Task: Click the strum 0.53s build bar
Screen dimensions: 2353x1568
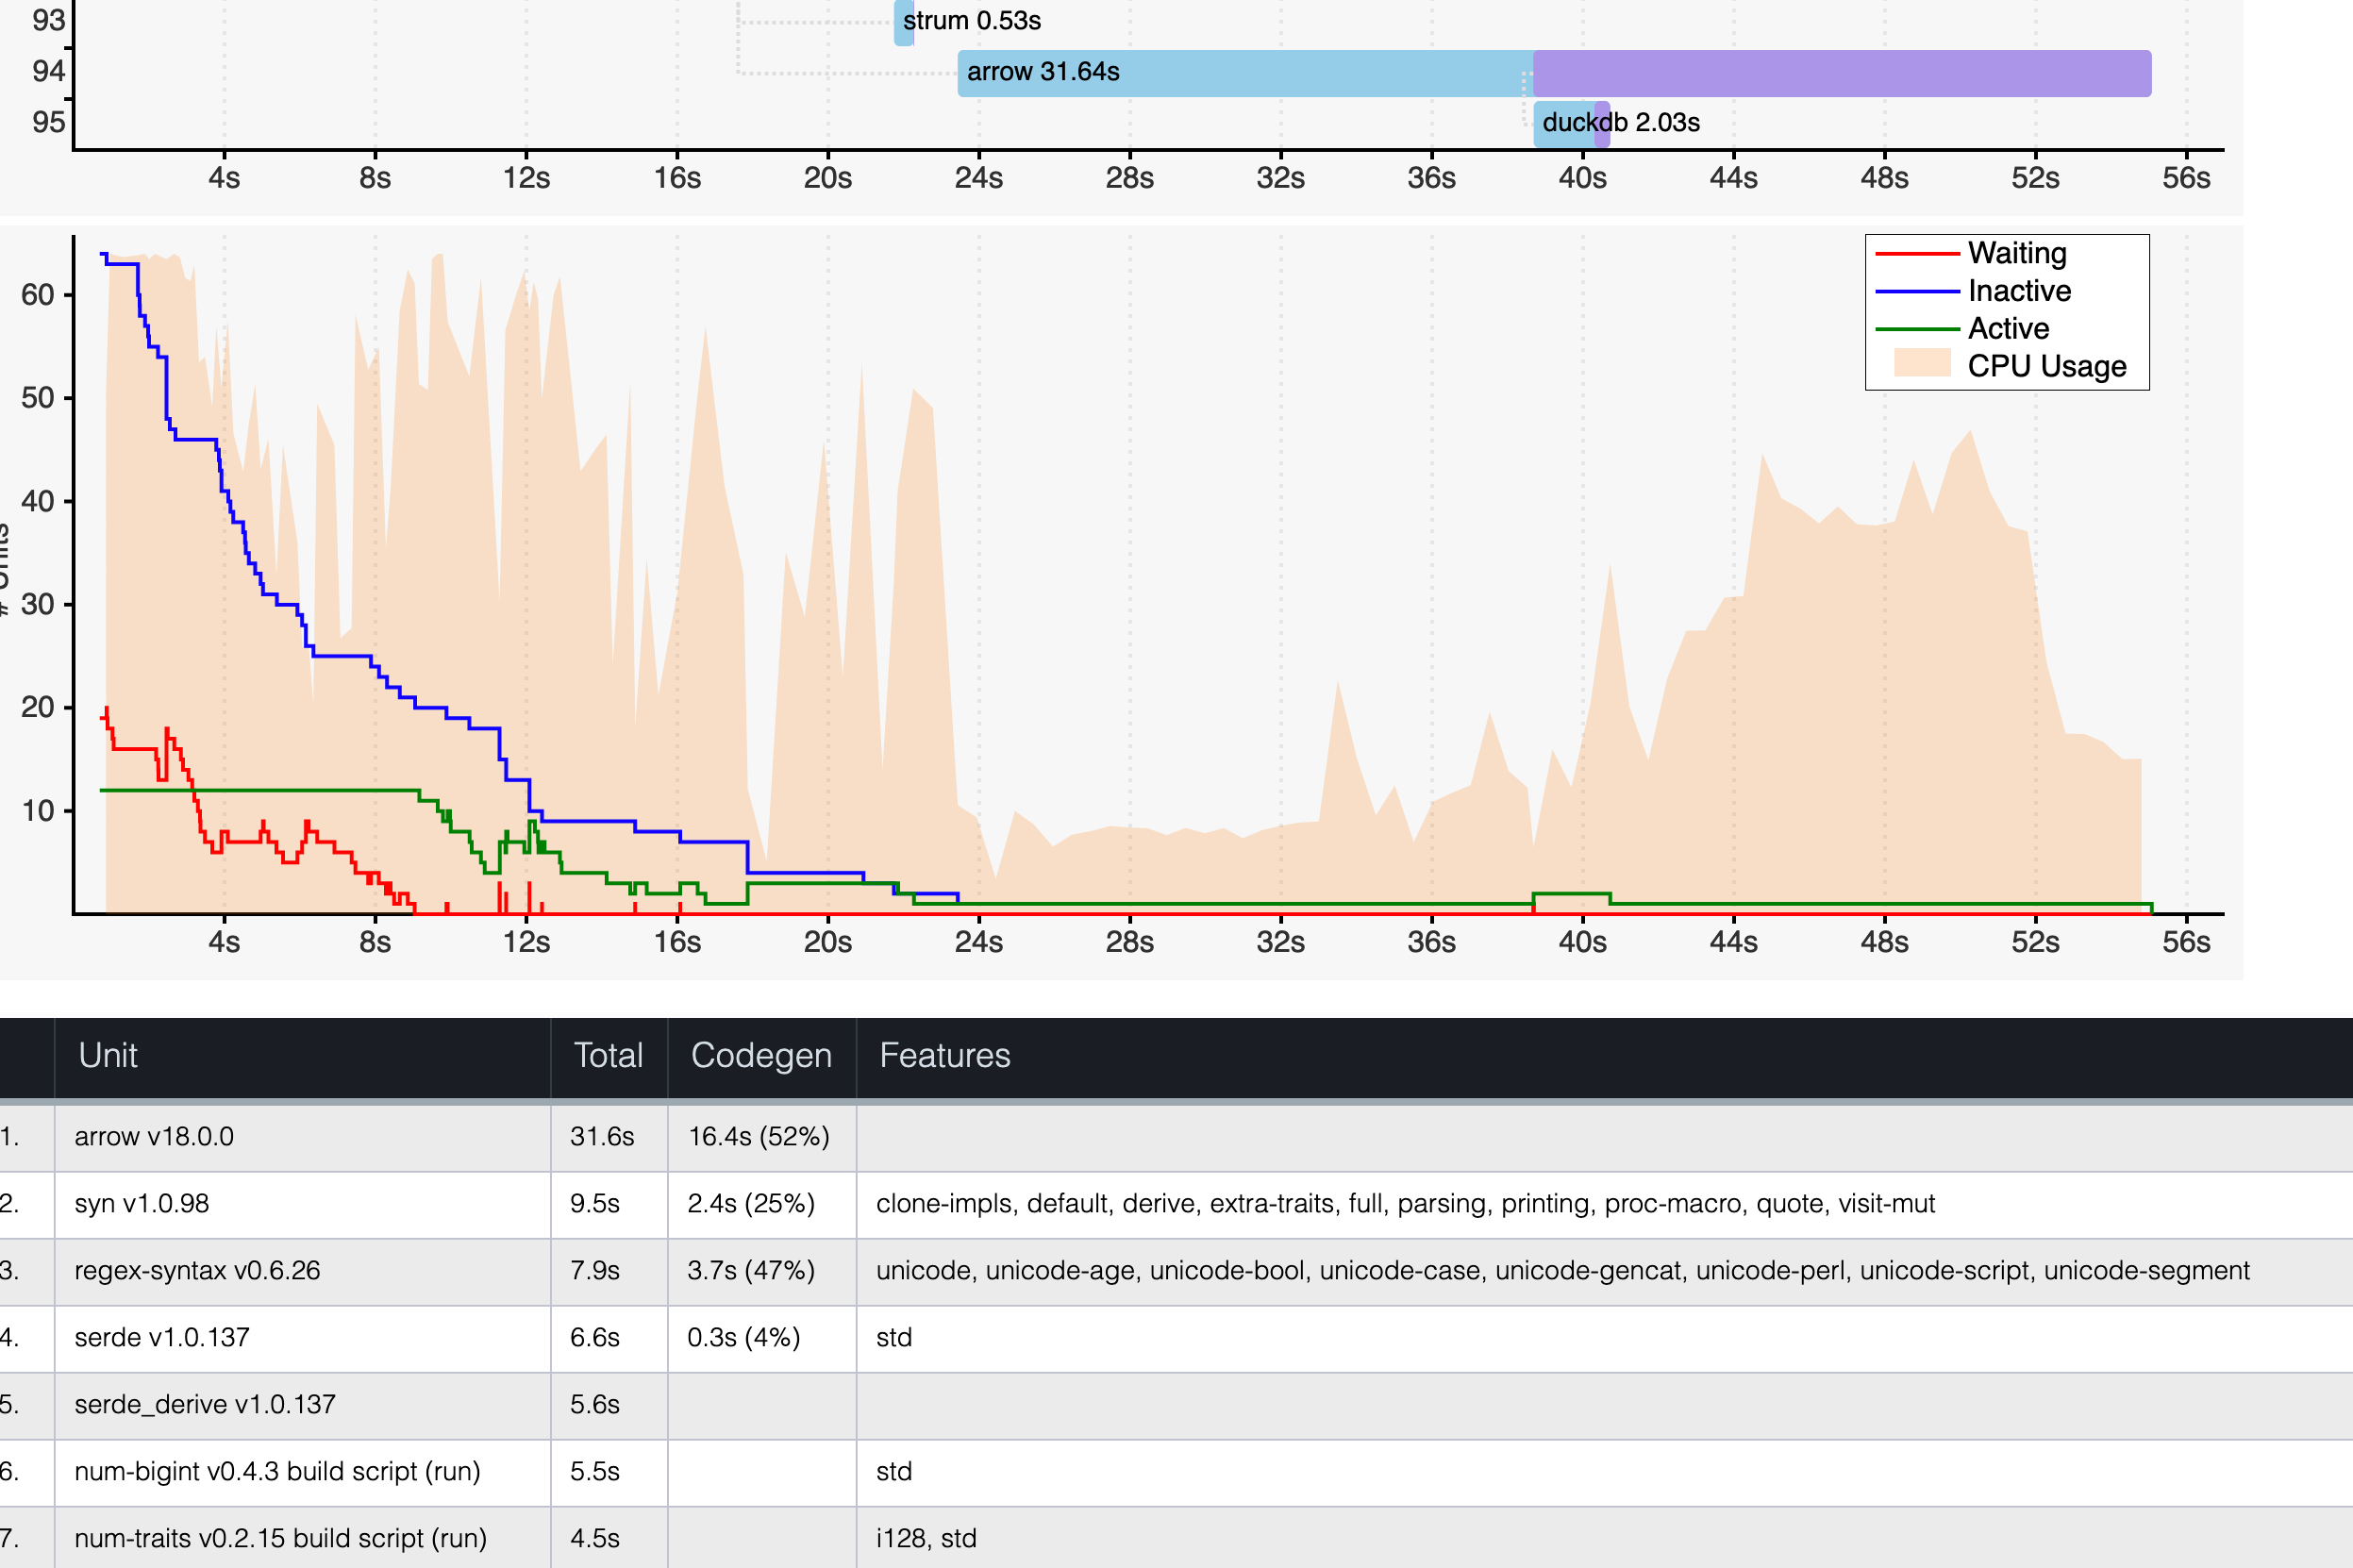Action: point(904,22)
